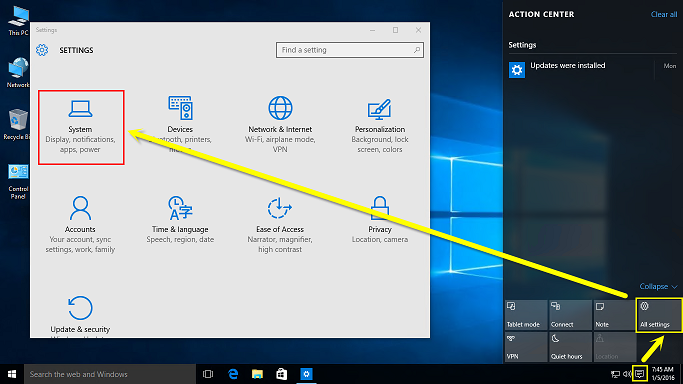Toggle Tablet mode quick action
Viewport: 683px width, 384px height.
[526, 314]
